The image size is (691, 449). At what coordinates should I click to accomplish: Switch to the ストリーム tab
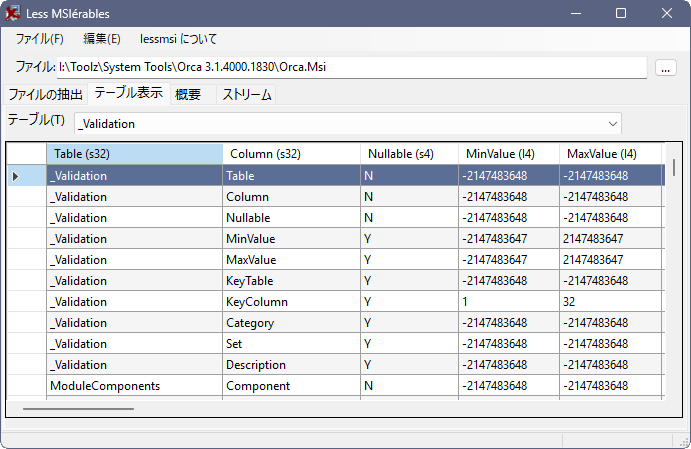[246, 94]
